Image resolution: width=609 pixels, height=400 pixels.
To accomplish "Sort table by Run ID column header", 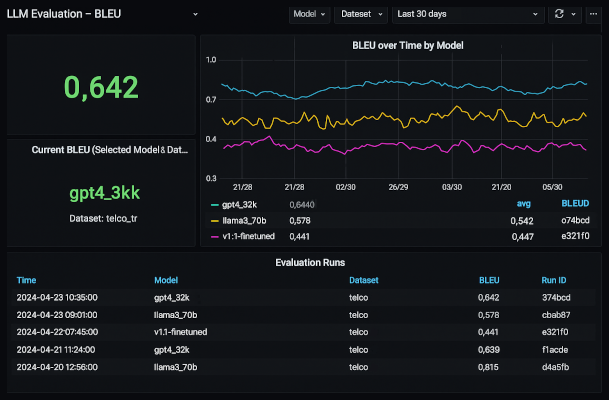I will click(x=555, y=281).
